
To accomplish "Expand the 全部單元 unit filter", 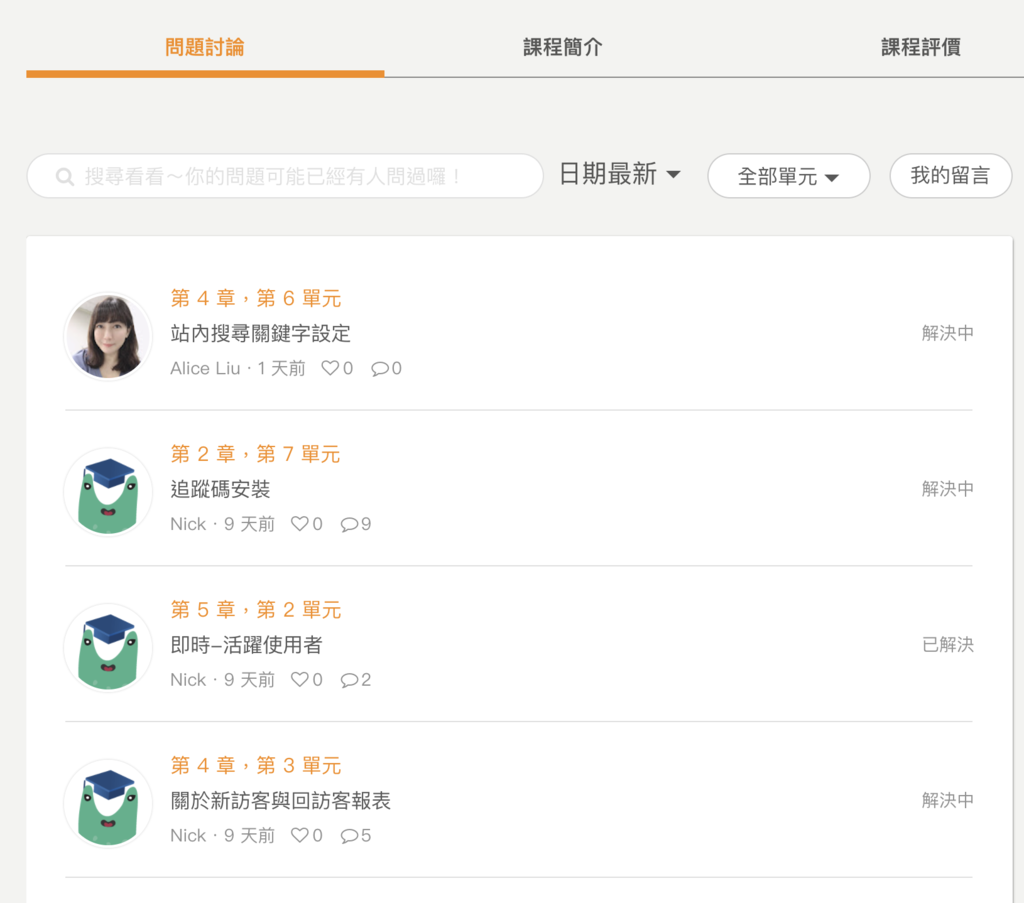I will point(788,177).
